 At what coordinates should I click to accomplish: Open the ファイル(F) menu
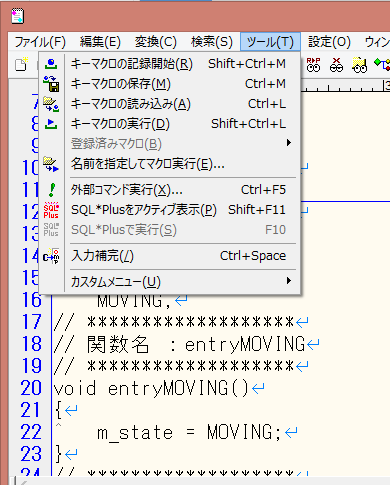coord(40,42)
